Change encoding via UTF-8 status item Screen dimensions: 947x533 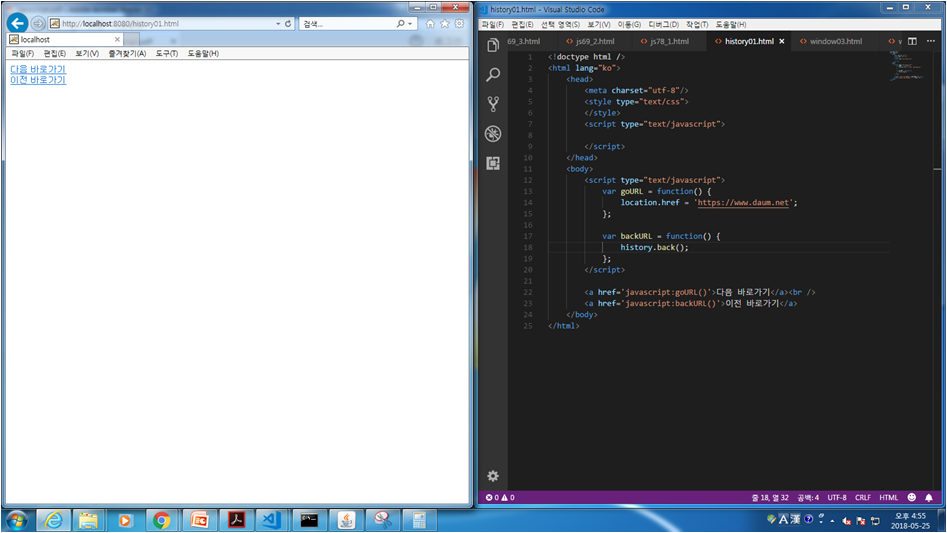coord(837,497)
